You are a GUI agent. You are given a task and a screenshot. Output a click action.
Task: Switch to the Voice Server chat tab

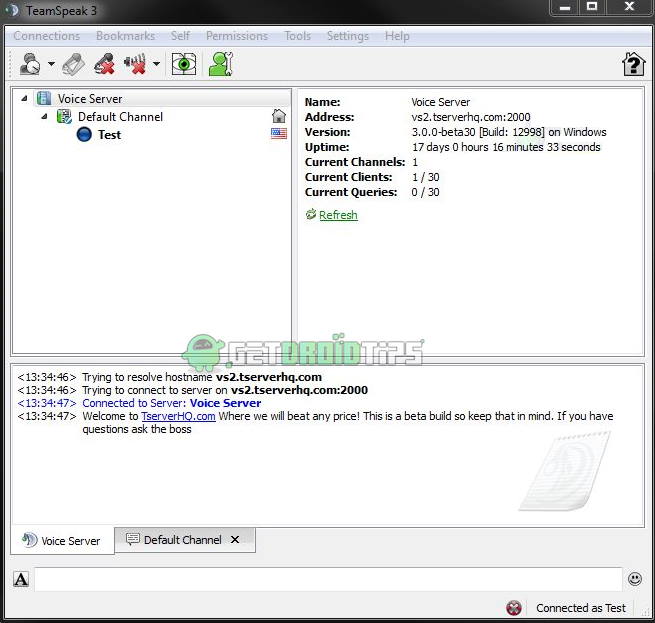pyautogui.click(x=62, y=540)
